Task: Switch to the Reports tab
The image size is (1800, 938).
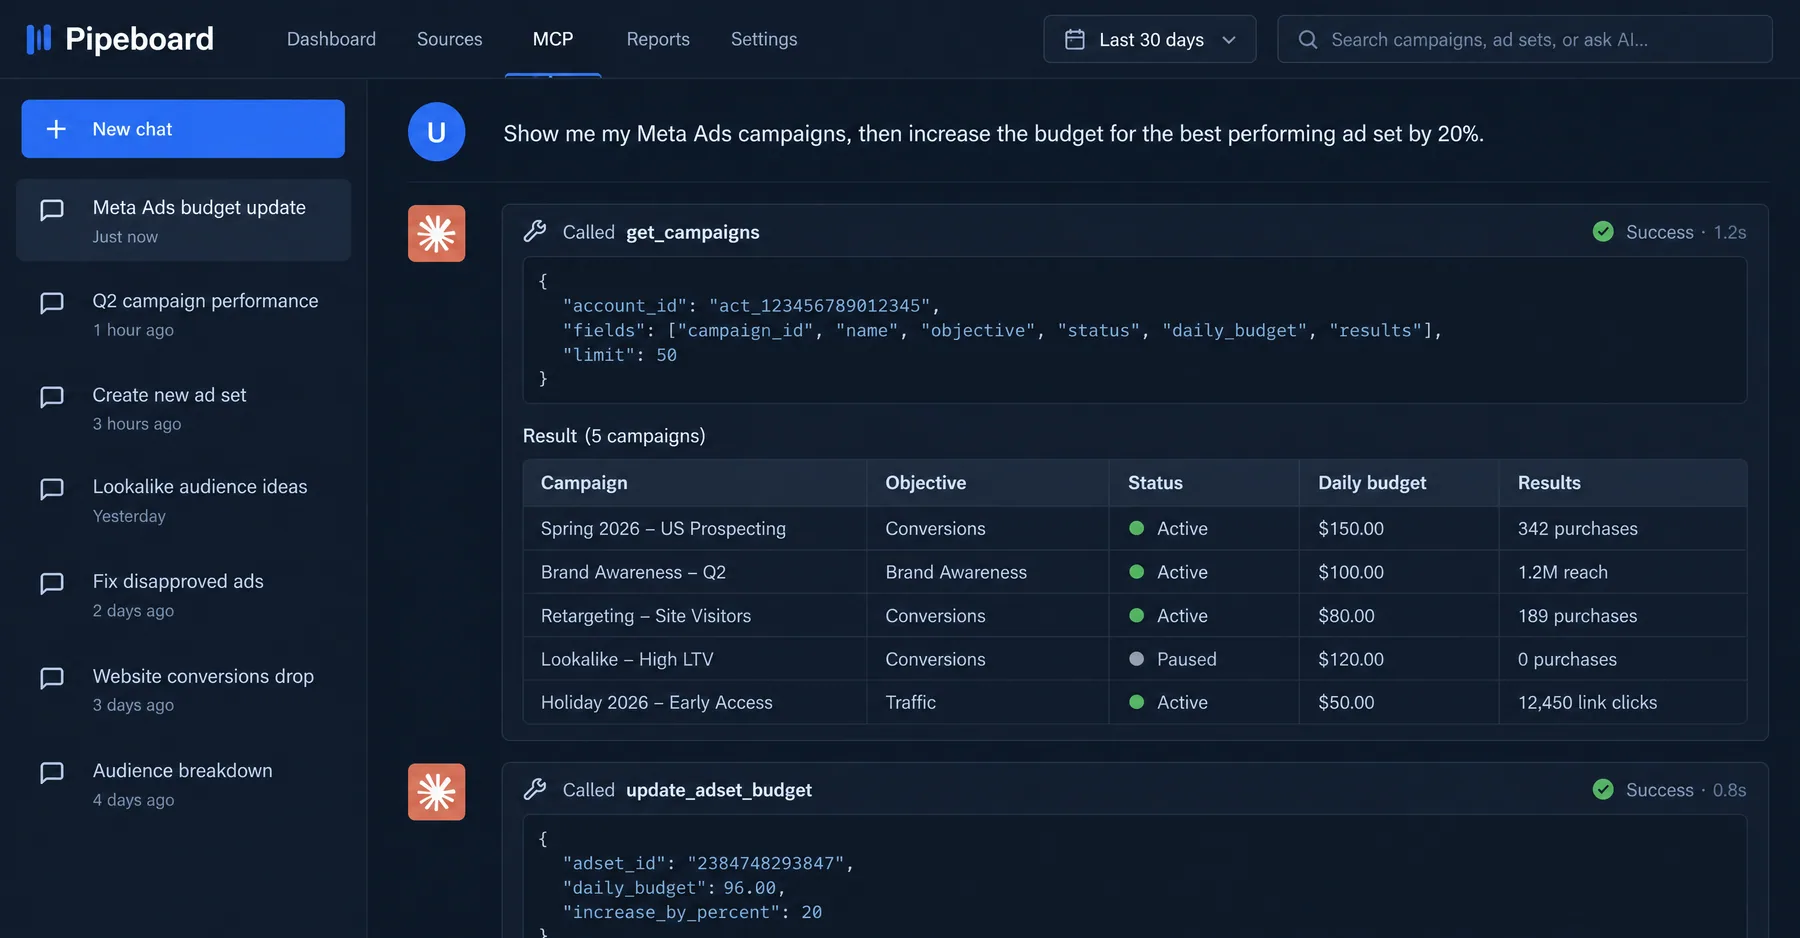Action: click(658, 39)
